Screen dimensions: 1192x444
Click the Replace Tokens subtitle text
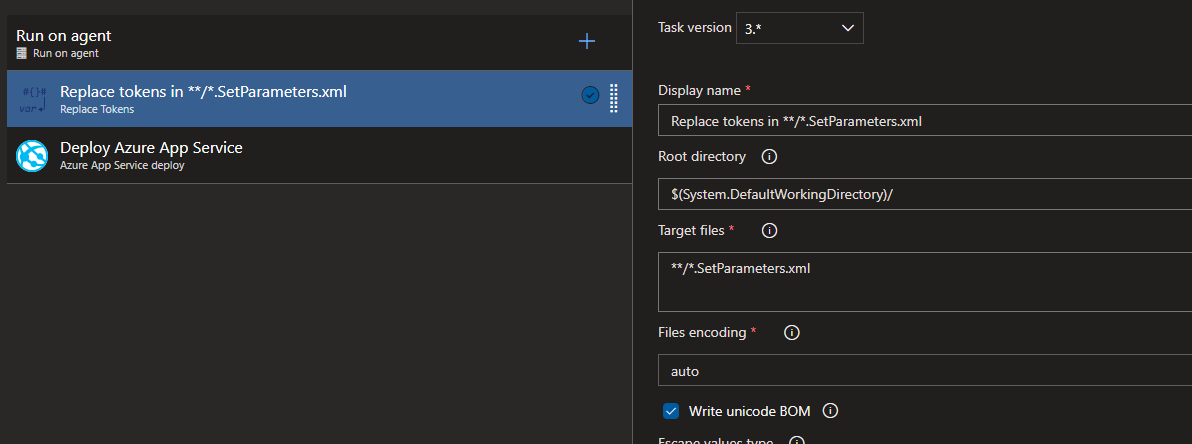pyautogui.click(x=97, y=109)
